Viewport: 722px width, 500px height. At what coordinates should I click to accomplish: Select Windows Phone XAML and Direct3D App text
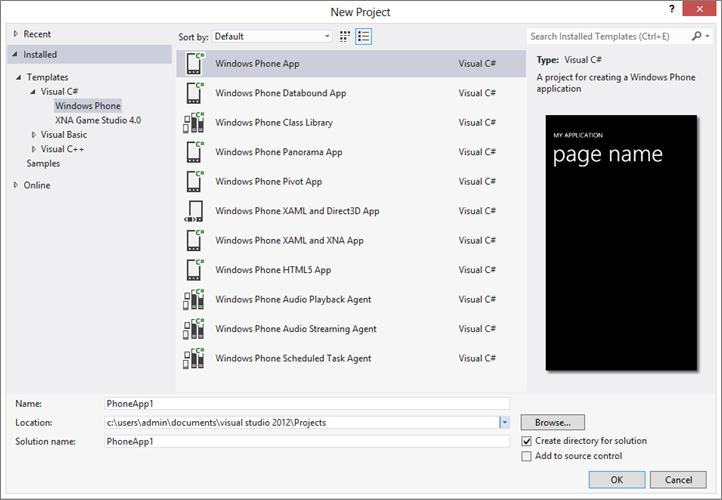pyautogui.click(x=297, y=211)
